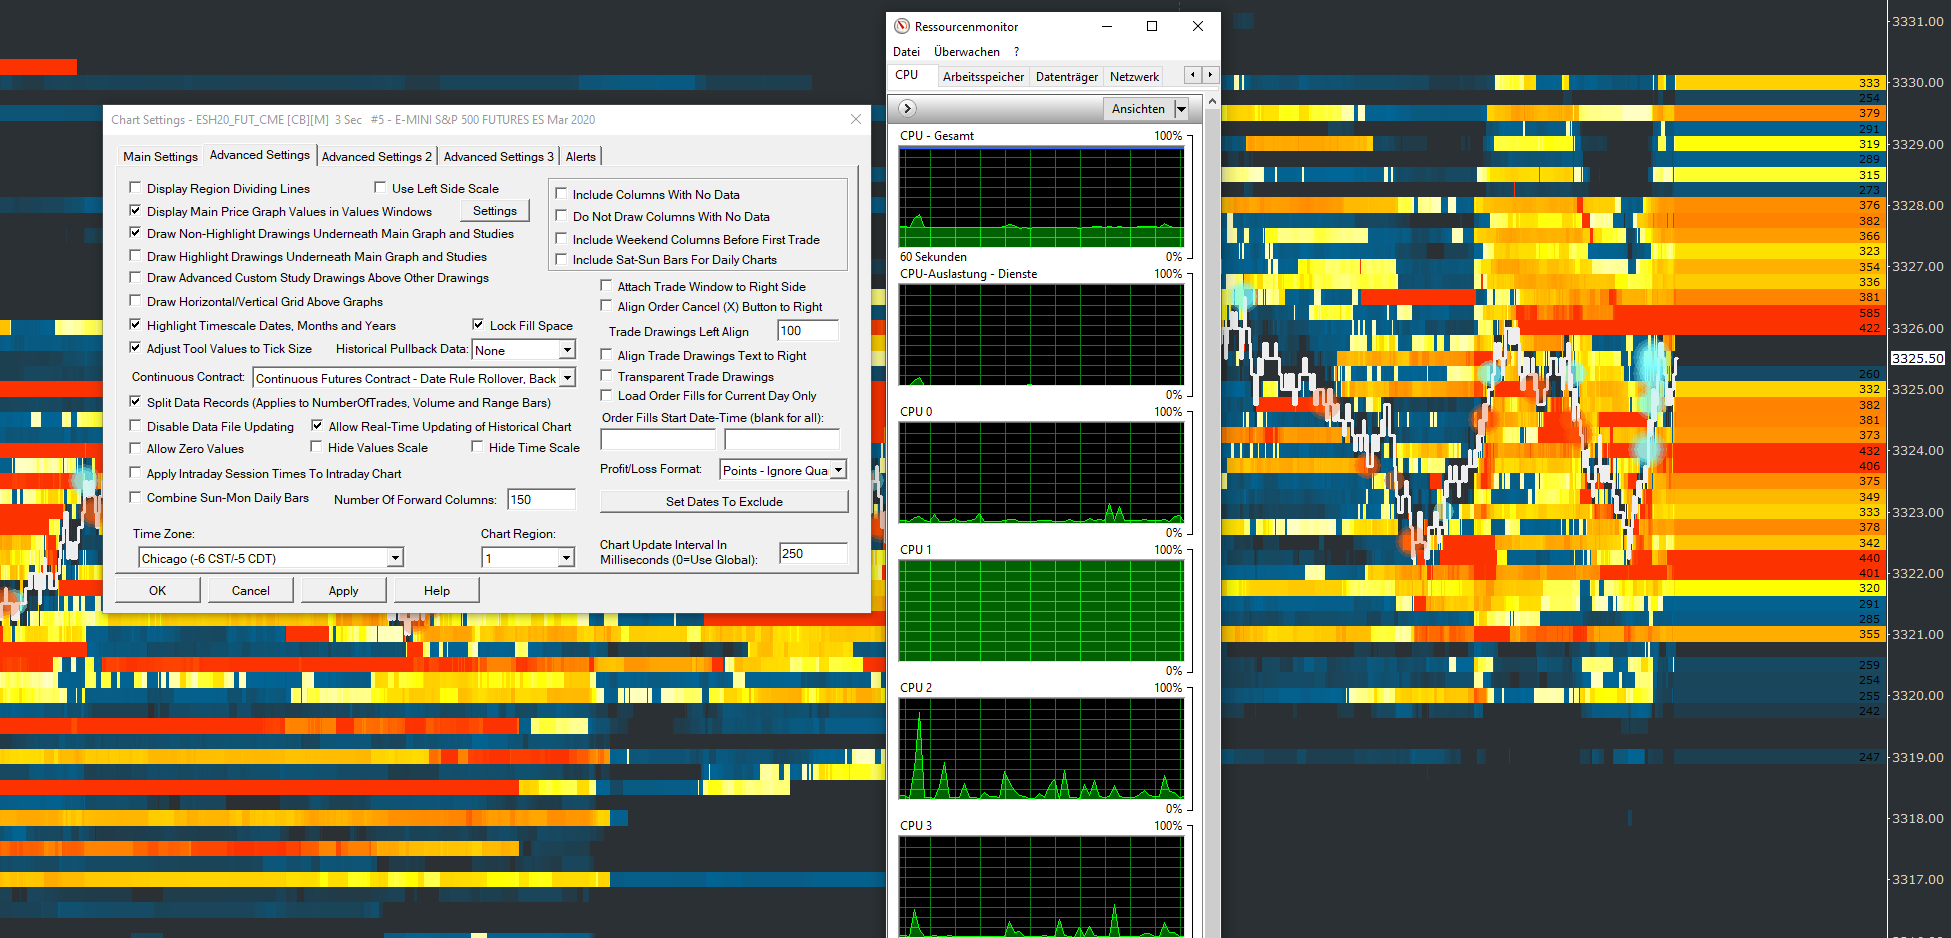Click the 3325.50 current price label
Viewport: 1951px width, 938px height.
[x=1918, y=358]
